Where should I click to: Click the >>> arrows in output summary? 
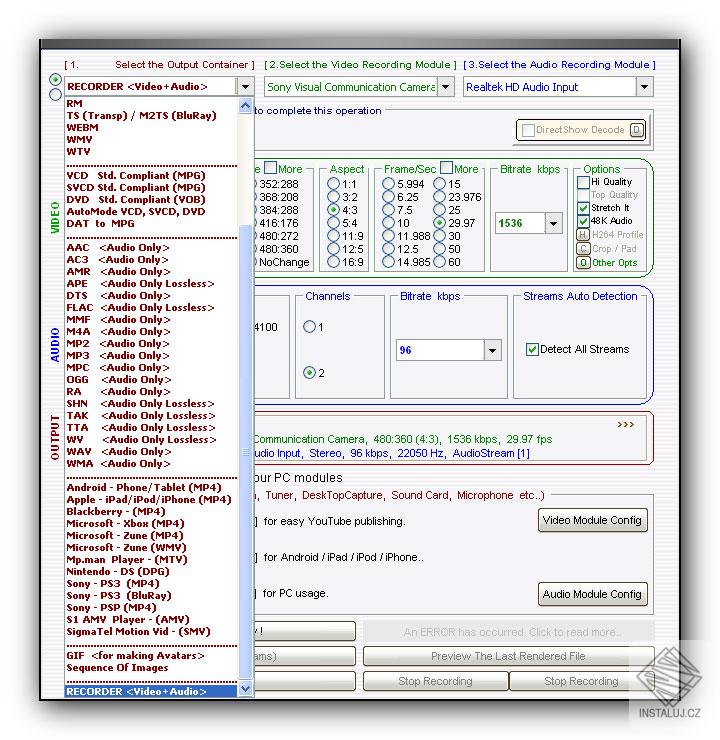(626, 425)
